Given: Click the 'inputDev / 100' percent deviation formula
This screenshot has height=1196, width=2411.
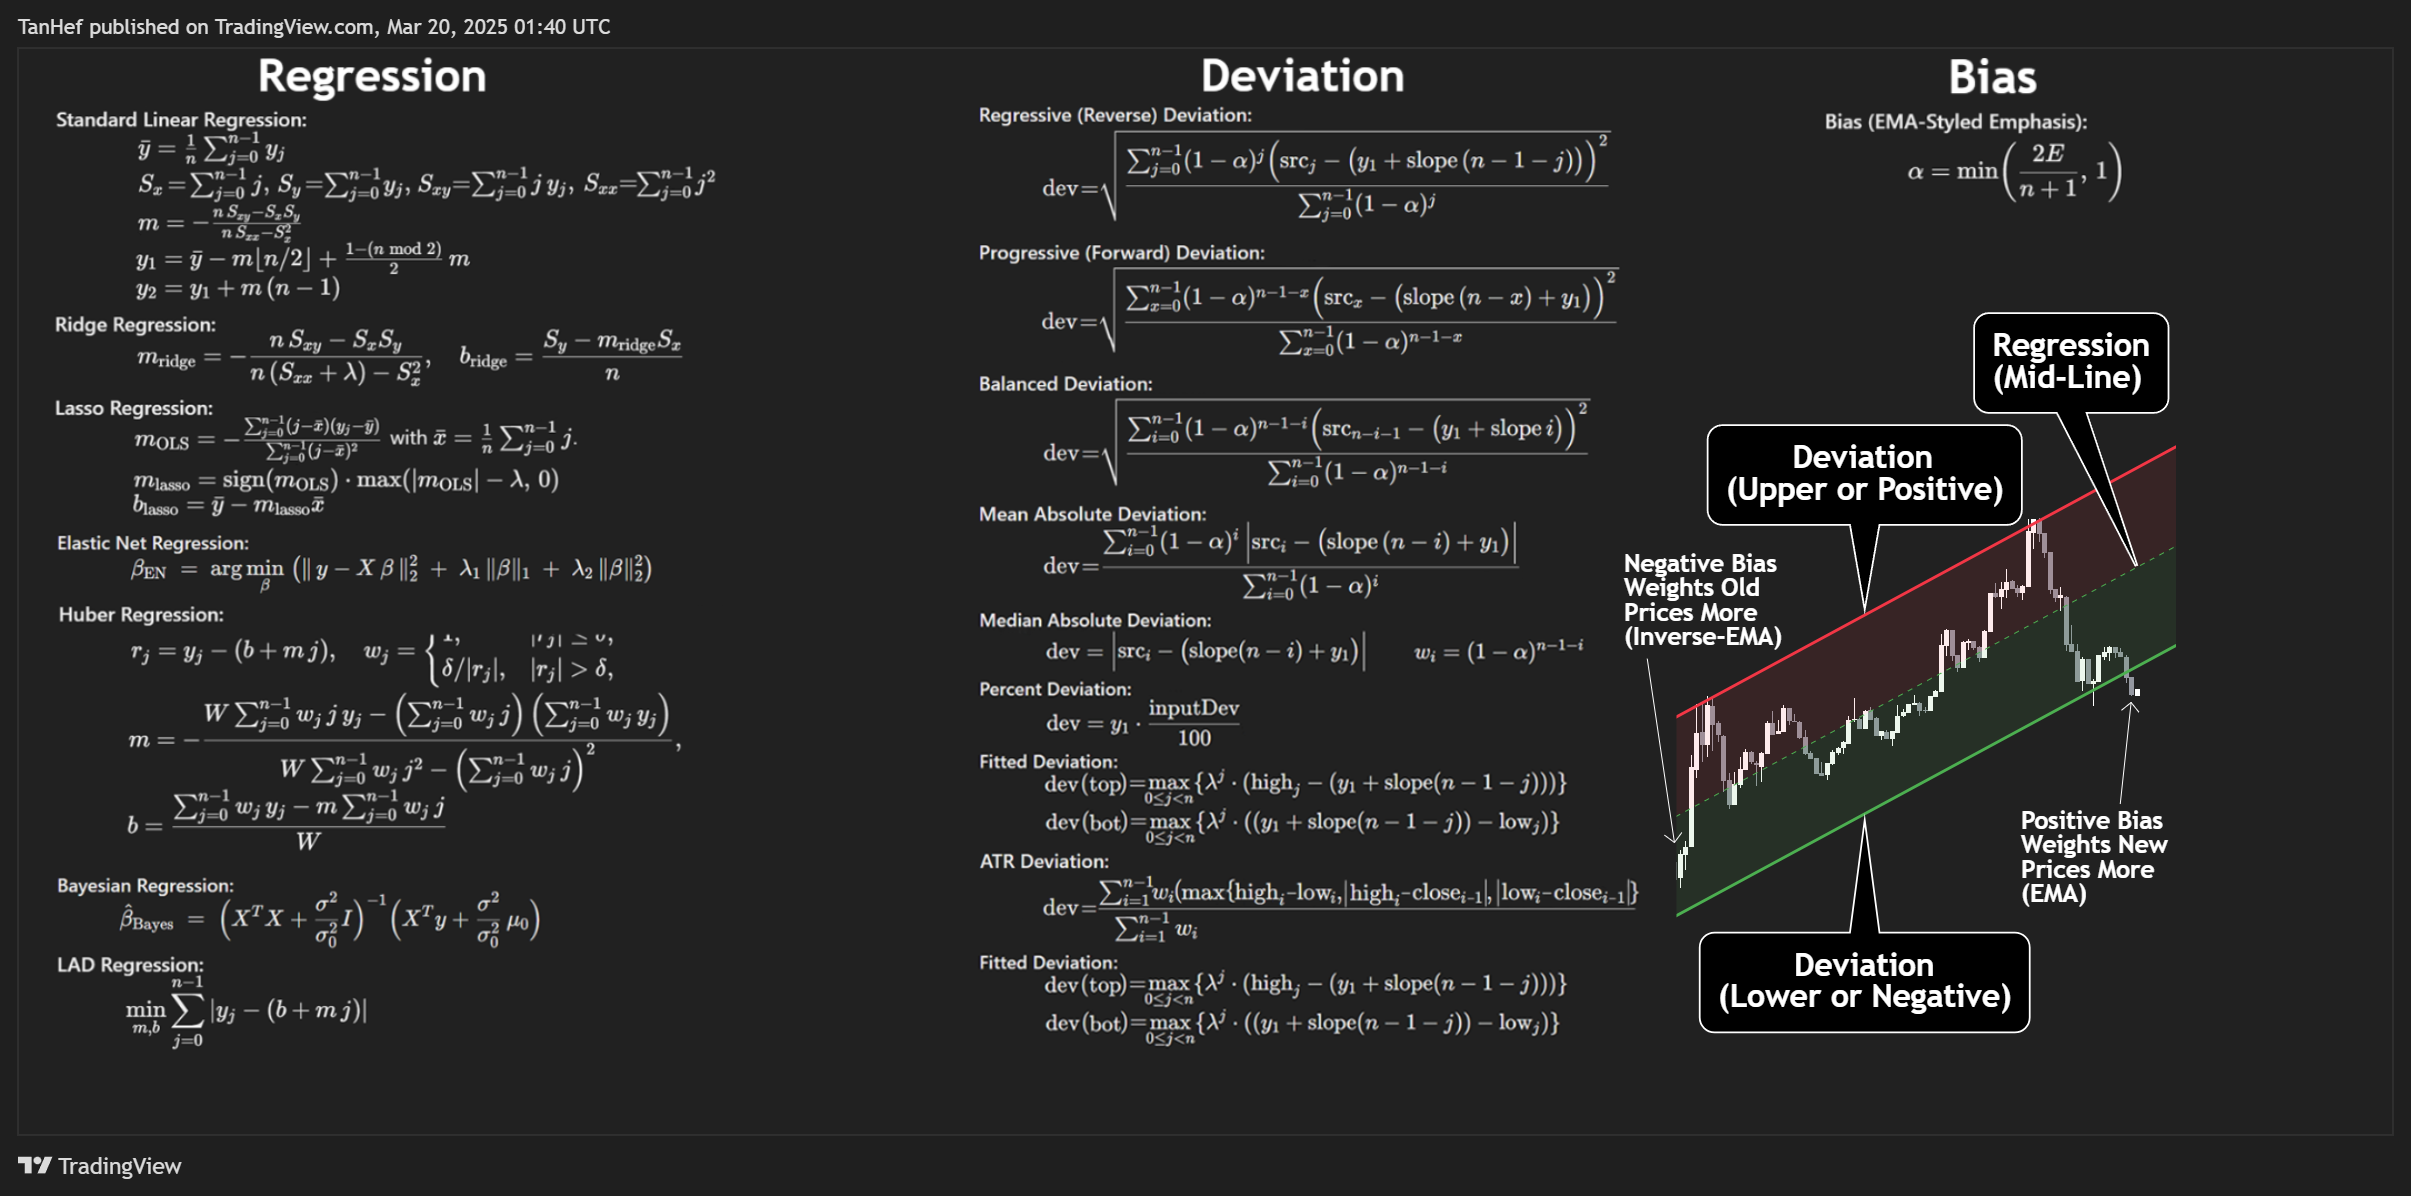Looking at the screenshot, I should (1143, 723).
